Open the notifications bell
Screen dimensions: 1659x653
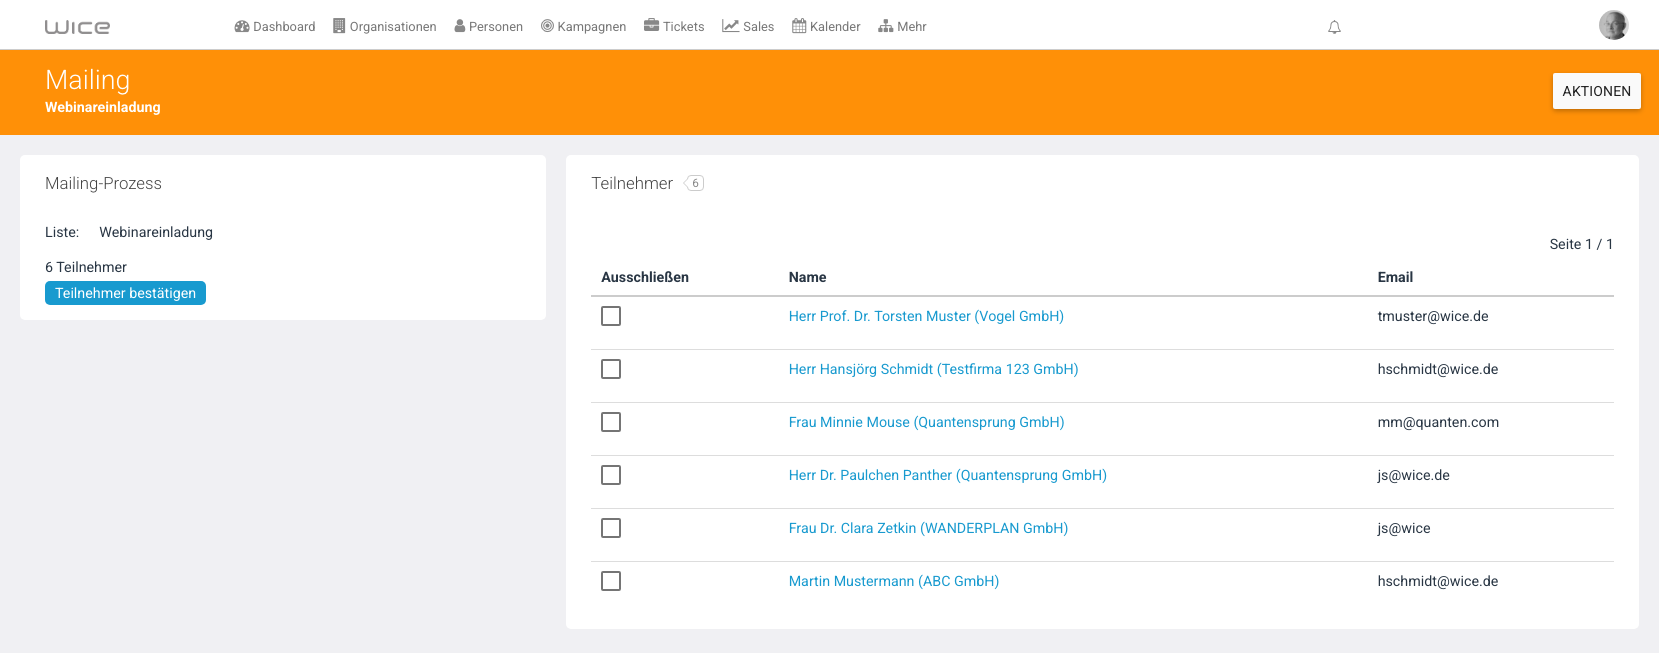[x=1334, y=27]
